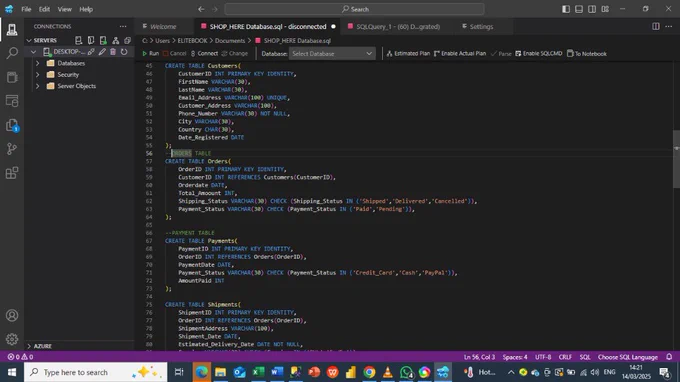Delete the DESKTOP server connection

[x=113, y=52]
